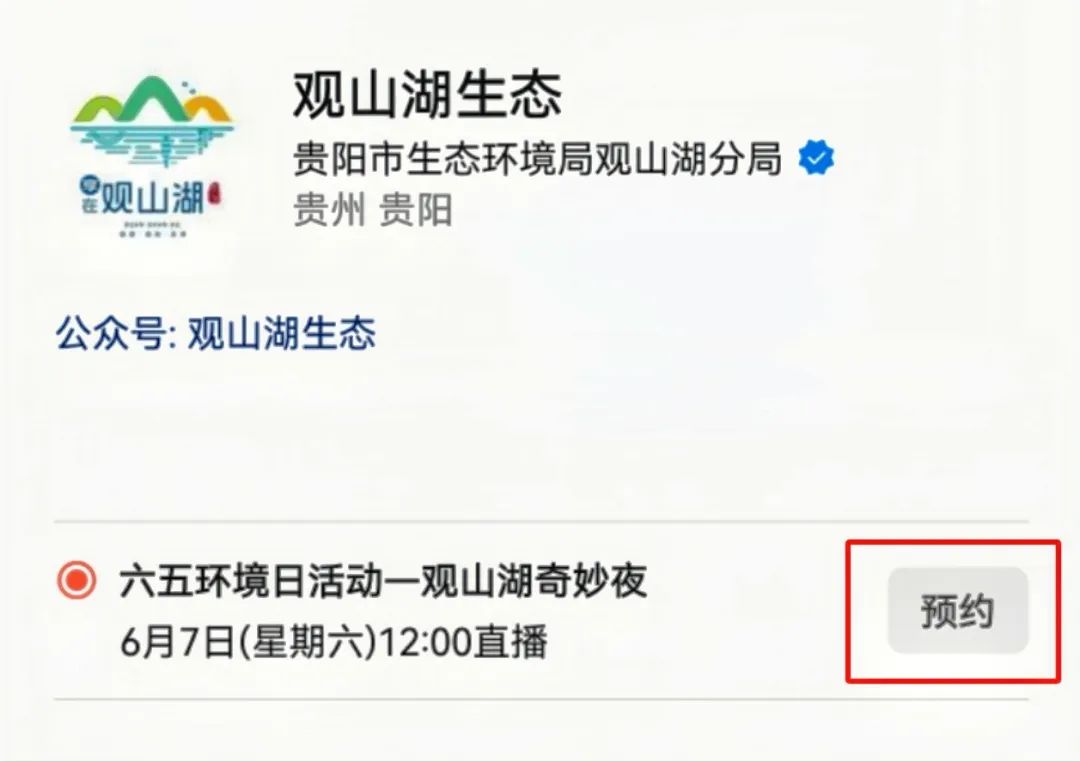1080x762 pixels.
Task: Open the 六五环境日活动—观山湖奇妙夜 live event title
Action: coord(383,581)
